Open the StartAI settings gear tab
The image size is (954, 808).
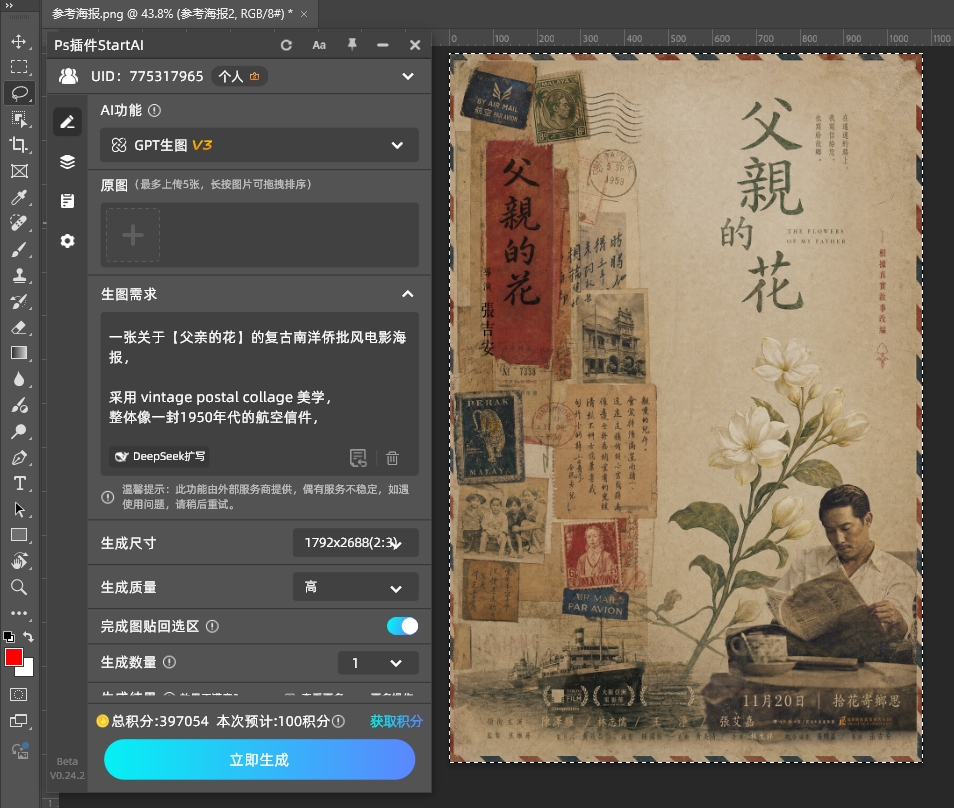[67, 241]
